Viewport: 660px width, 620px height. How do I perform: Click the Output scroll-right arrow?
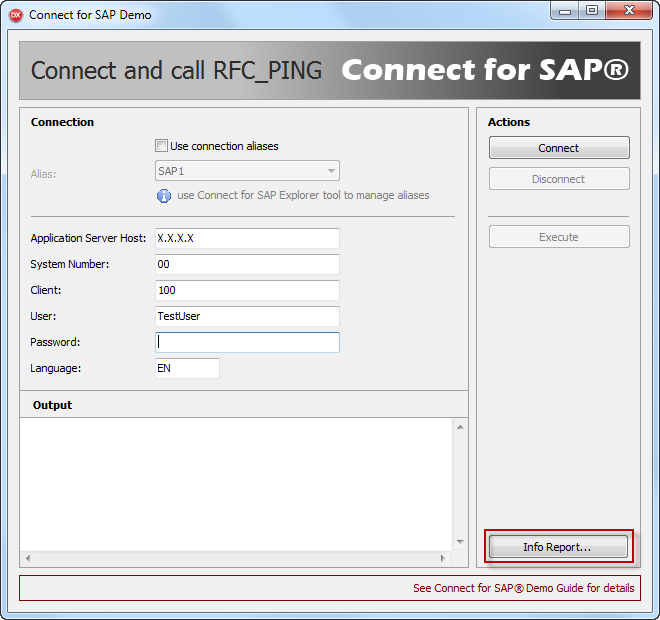(x=442, y=559)
